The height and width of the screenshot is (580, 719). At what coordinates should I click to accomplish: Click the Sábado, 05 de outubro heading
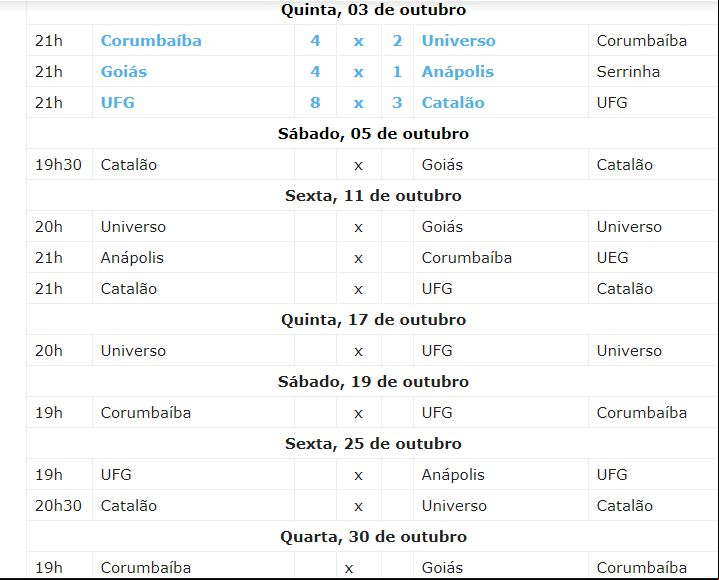coord(373,134)
